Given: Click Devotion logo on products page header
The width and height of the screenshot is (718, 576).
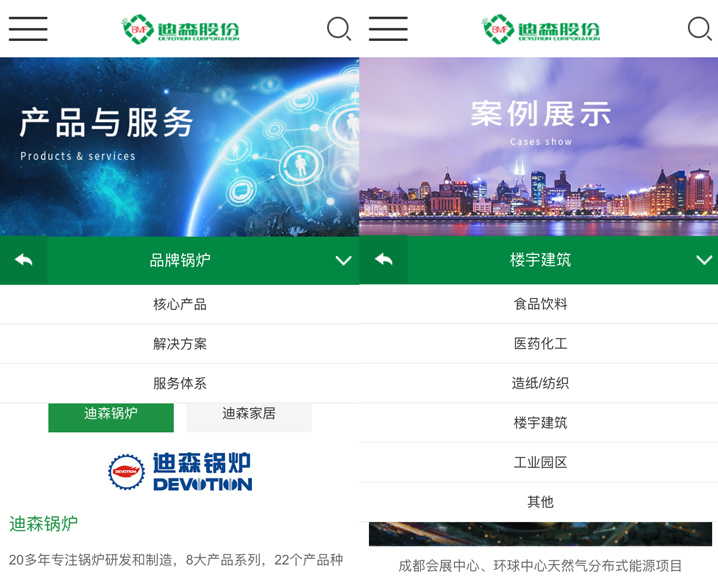Looking at the screenshot, I should pos(180,29).
